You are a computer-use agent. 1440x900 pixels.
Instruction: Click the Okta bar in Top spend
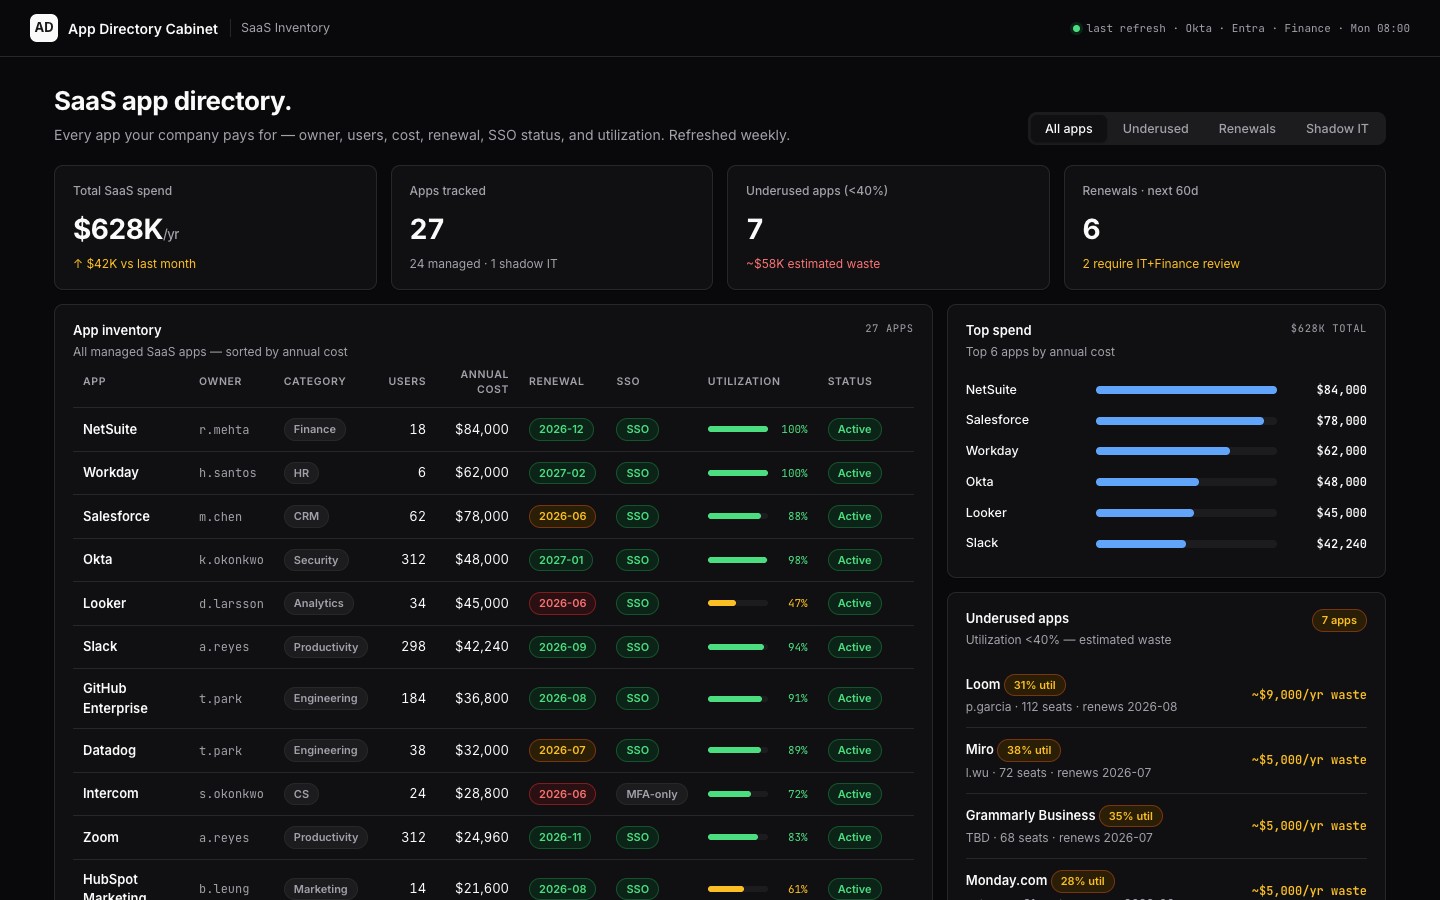[x=1186, y=482]
